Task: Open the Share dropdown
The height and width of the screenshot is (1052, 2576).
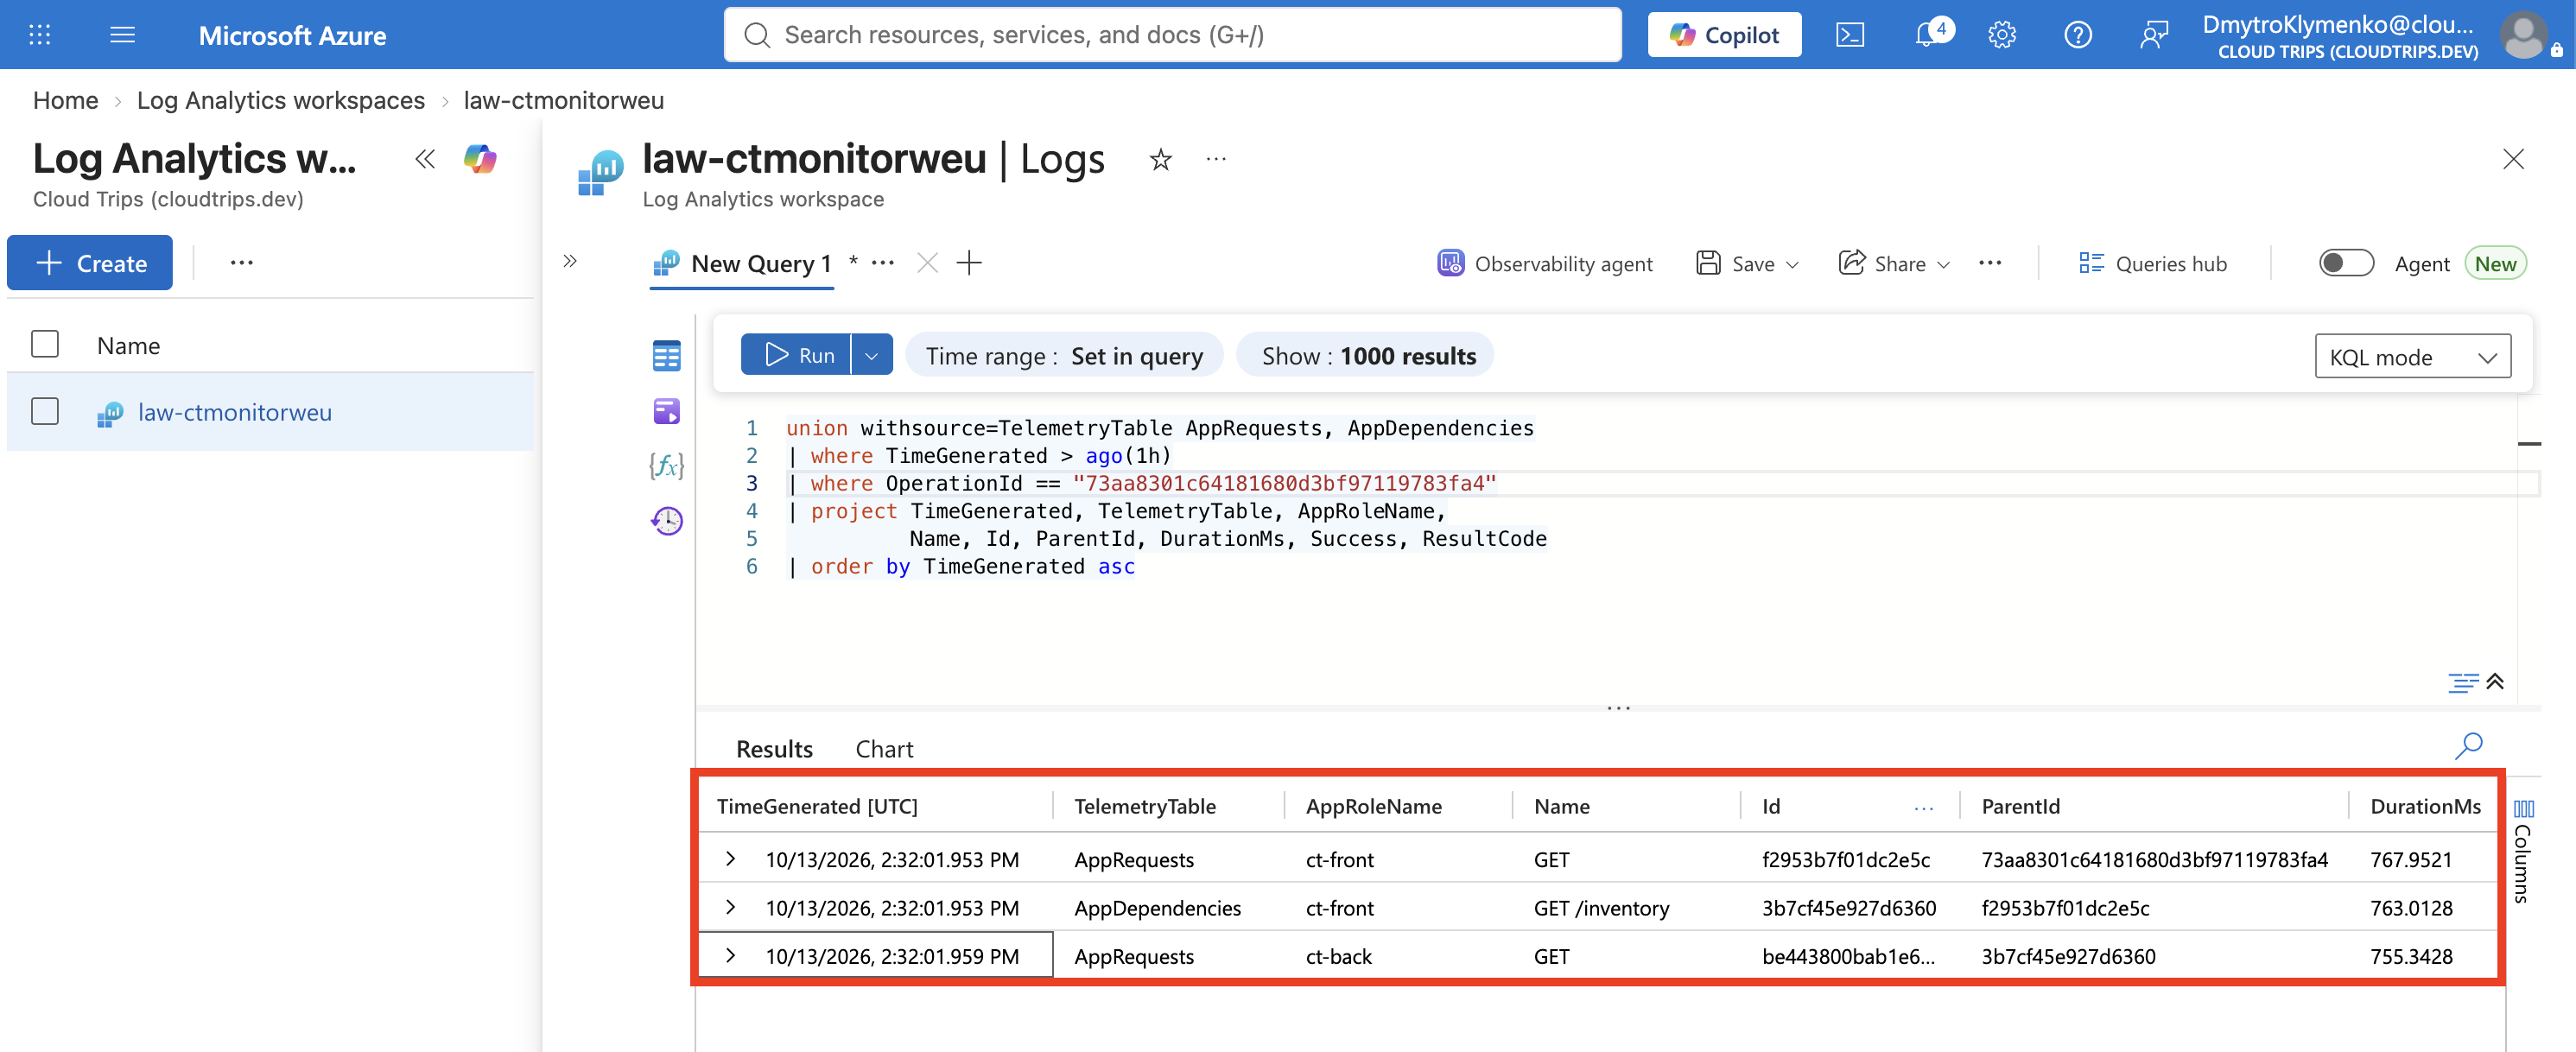Action: coord(1894,263)
